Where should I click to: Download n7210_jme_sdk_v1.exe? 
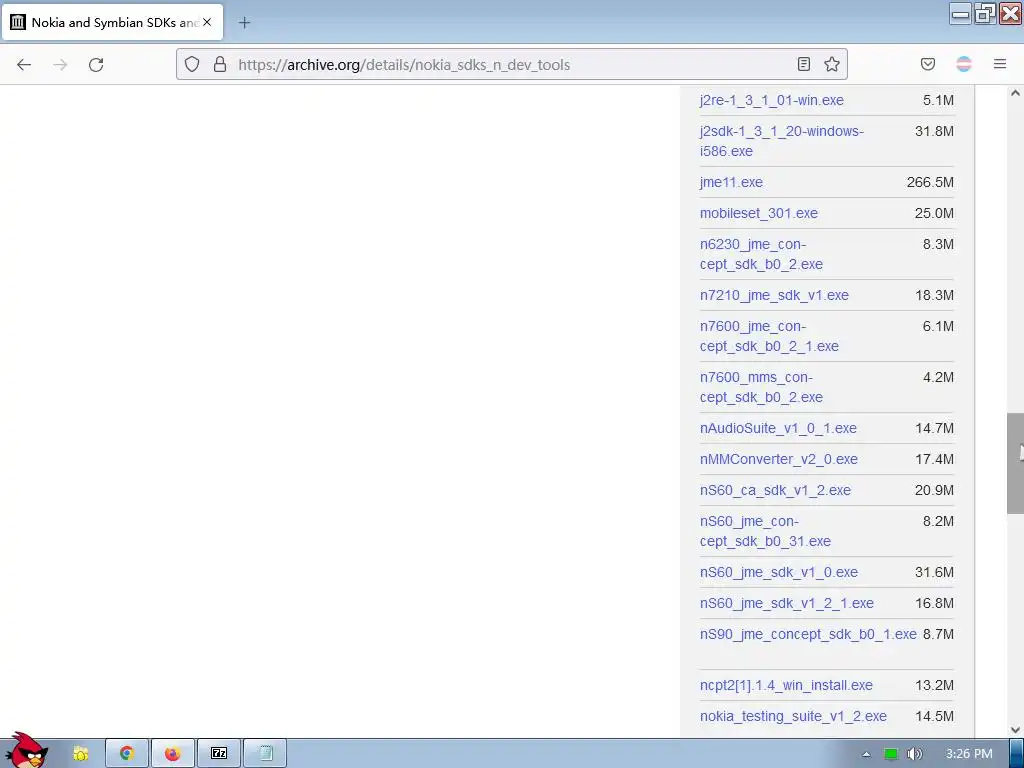(774, 295)
